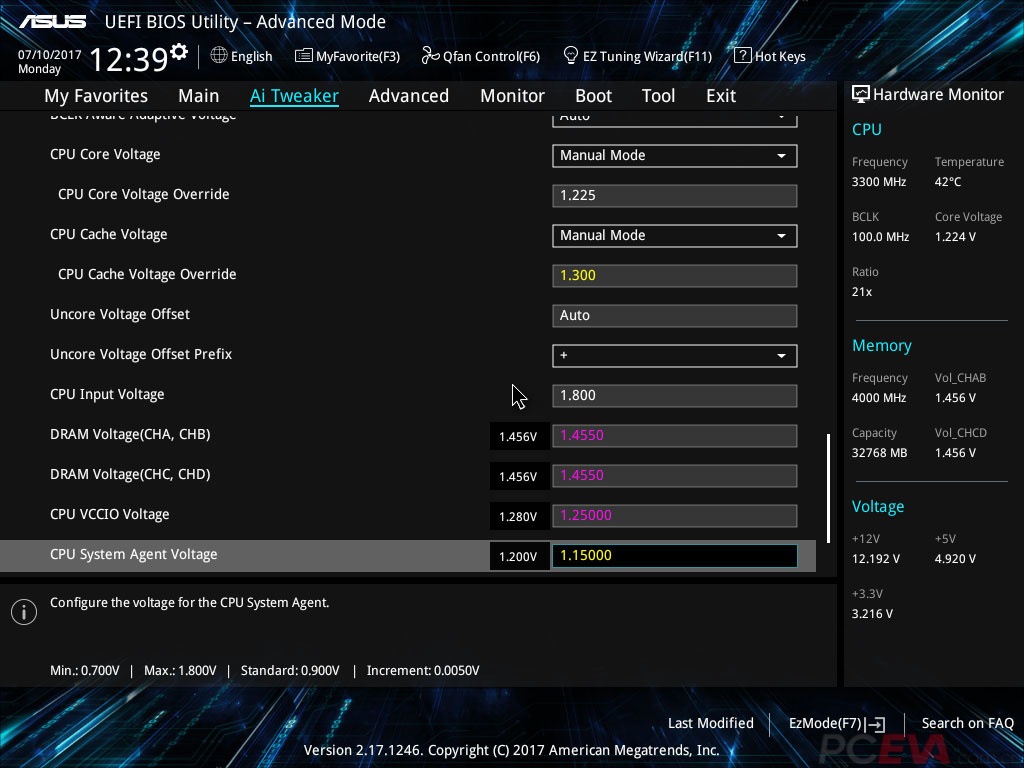Go to the Advanced tab
The width and height of the screenshot is (1024, 768).
click(409, 96)
